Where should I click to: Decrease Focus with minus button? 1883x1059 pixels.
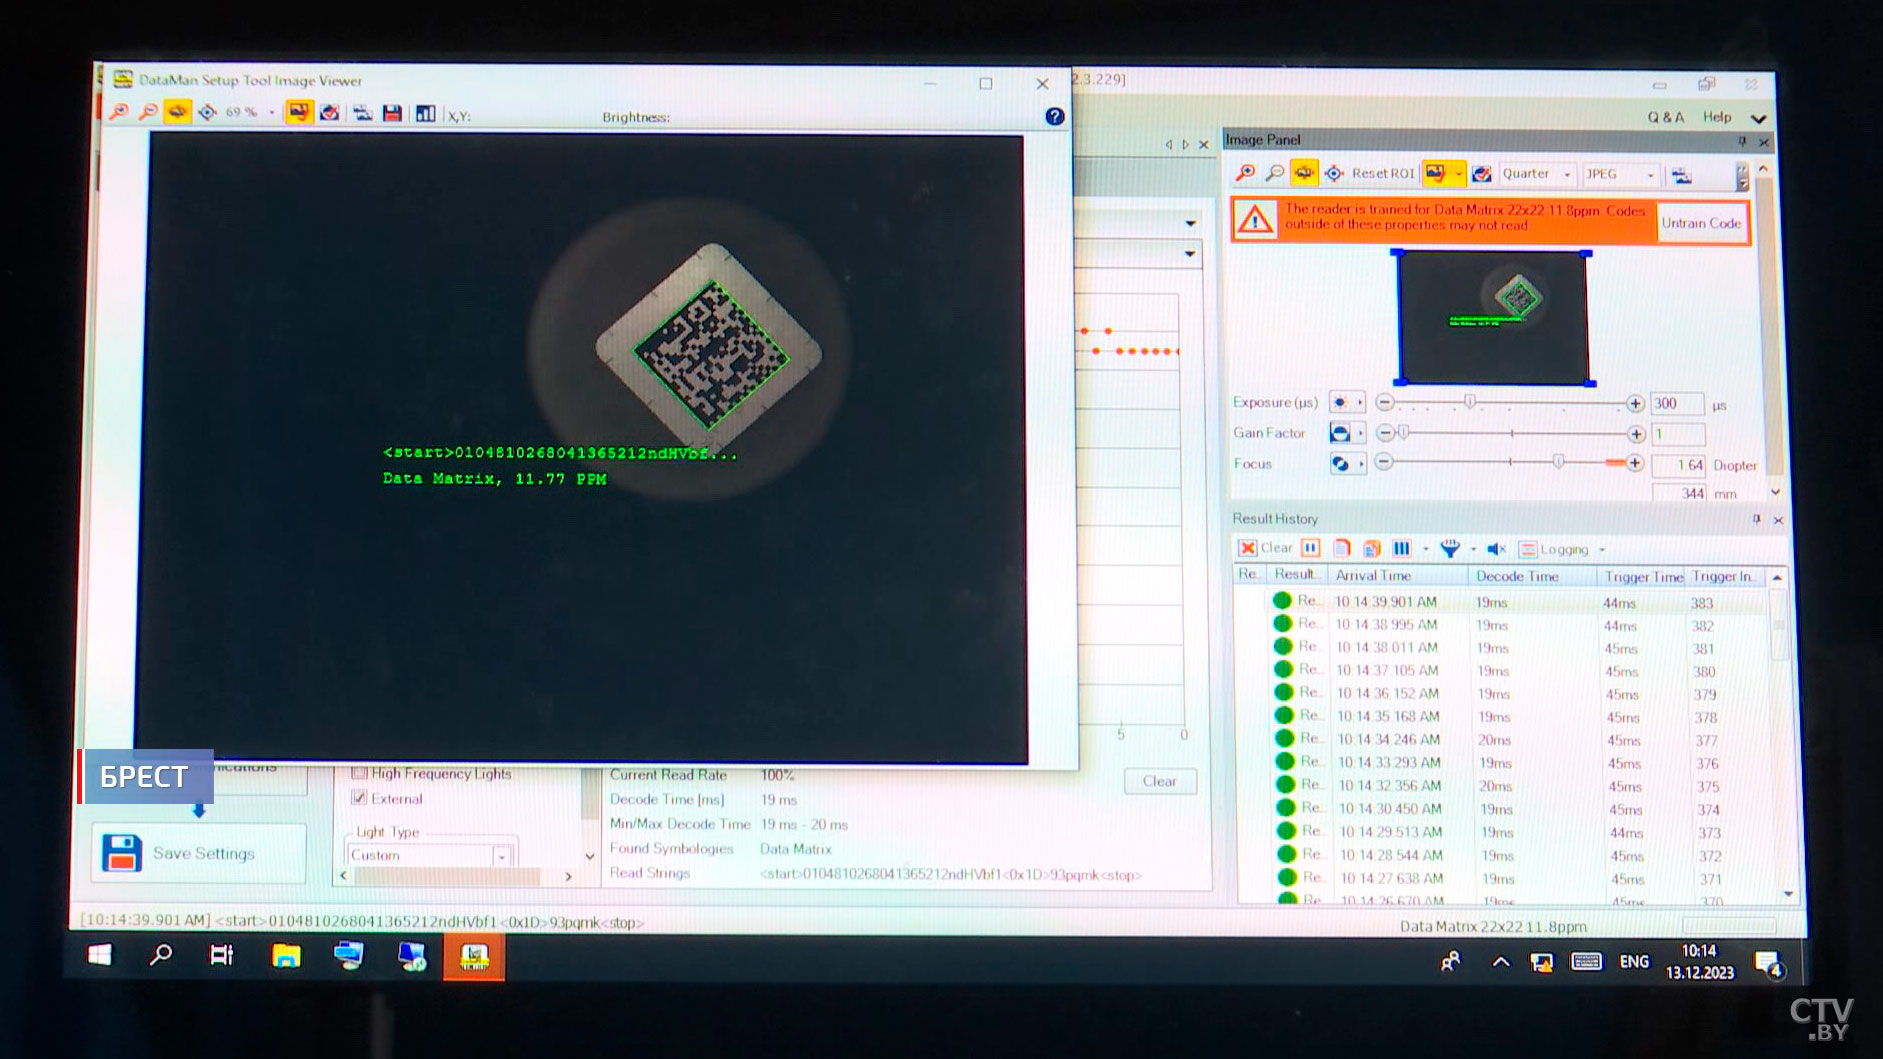[1384, 462]
